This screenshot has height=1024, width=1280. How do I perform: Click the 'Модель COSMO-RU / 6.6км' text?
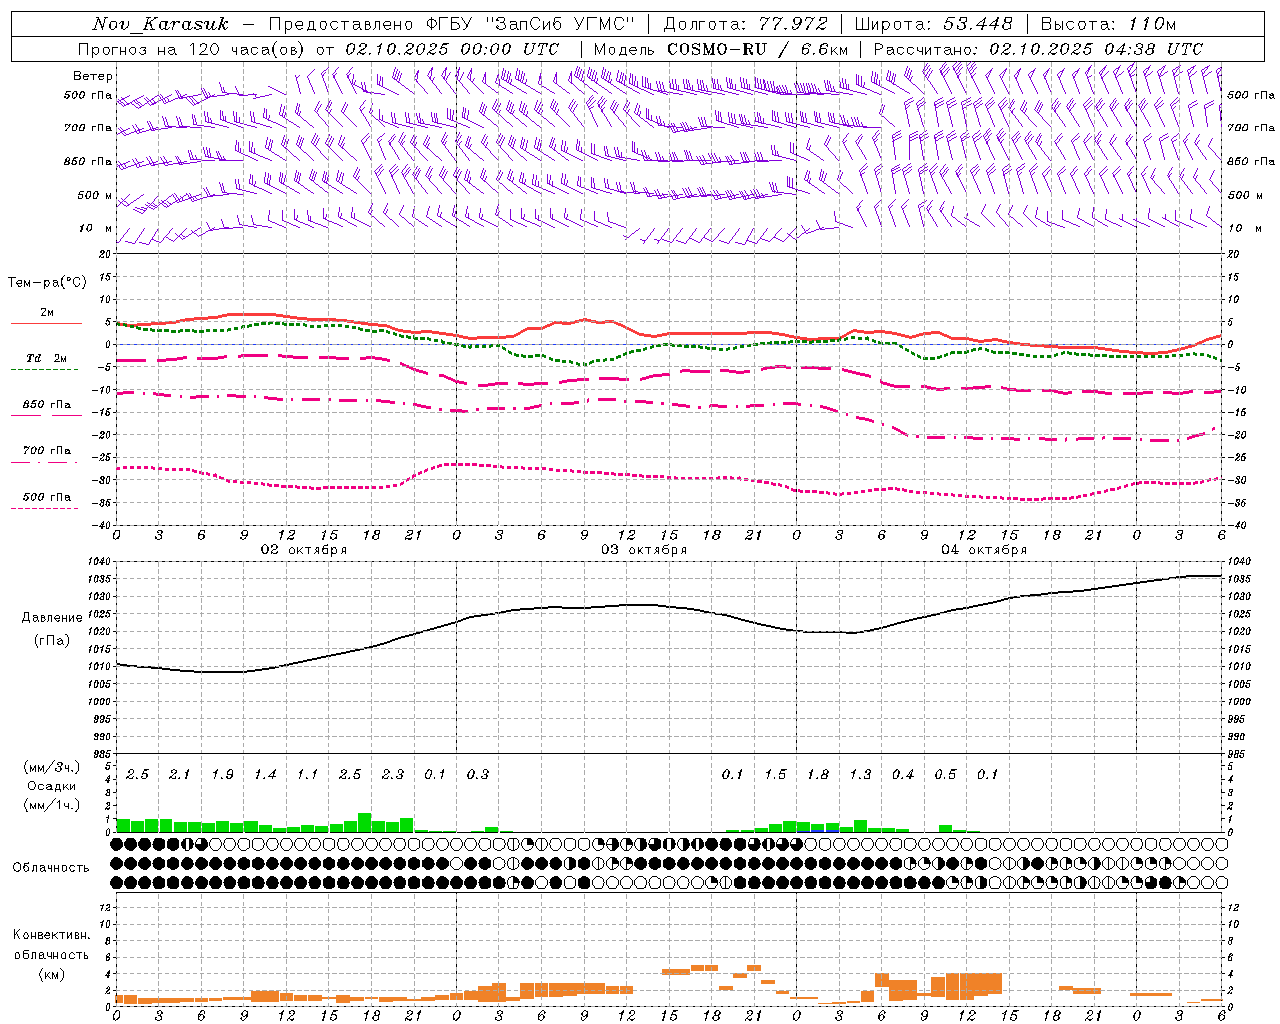[720, 49]
